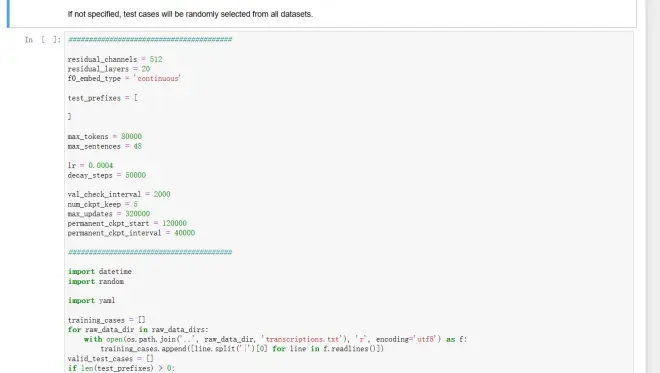
Task: Click the vertical scrollbar on the right
Action: [x=653, y=186]
